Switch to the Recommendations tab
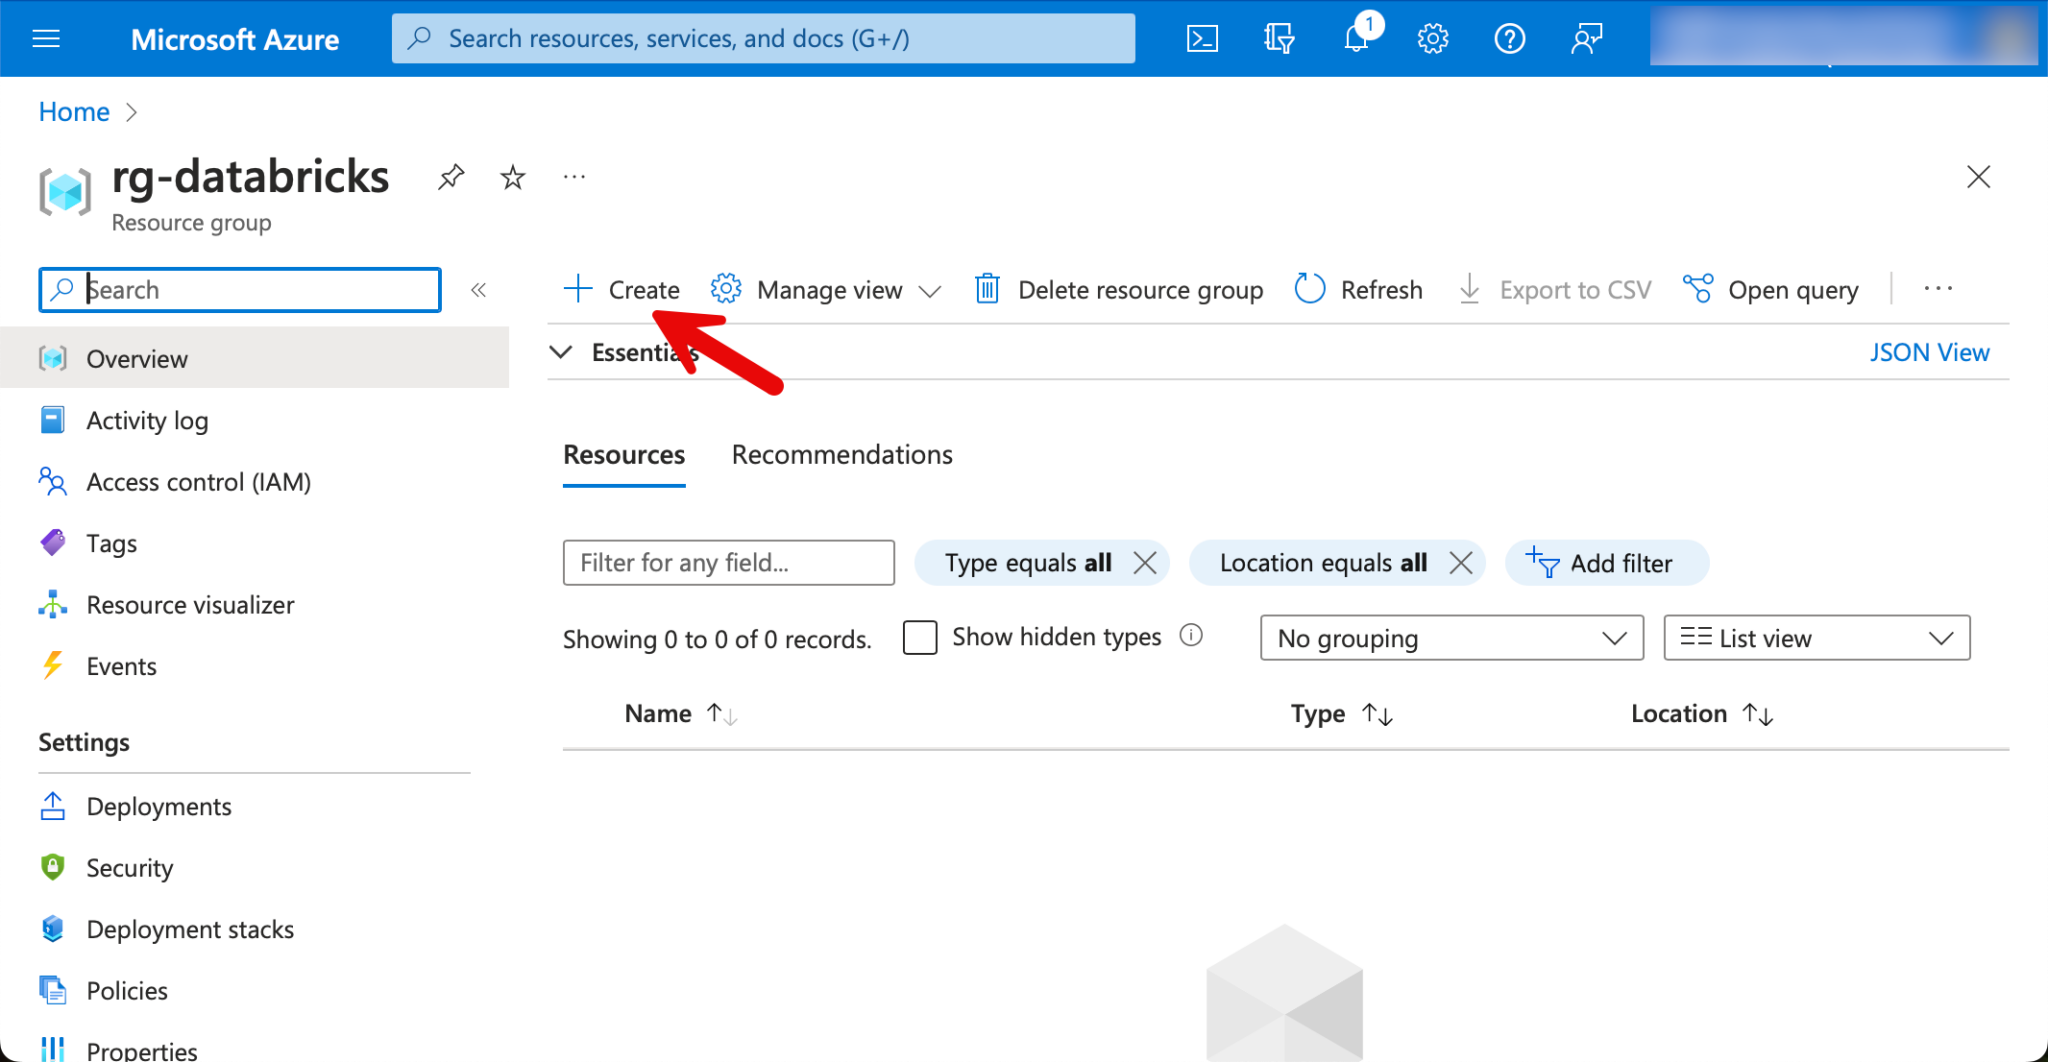This screenshot has height=1062, width=2048. tap(841, 455)
